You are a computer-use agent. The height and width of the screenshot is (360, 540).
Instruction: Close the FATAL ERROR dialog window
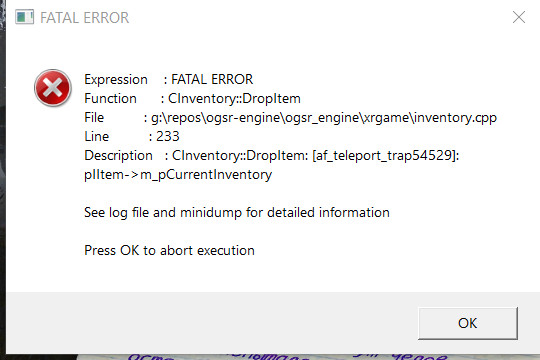tap(519, 17)
